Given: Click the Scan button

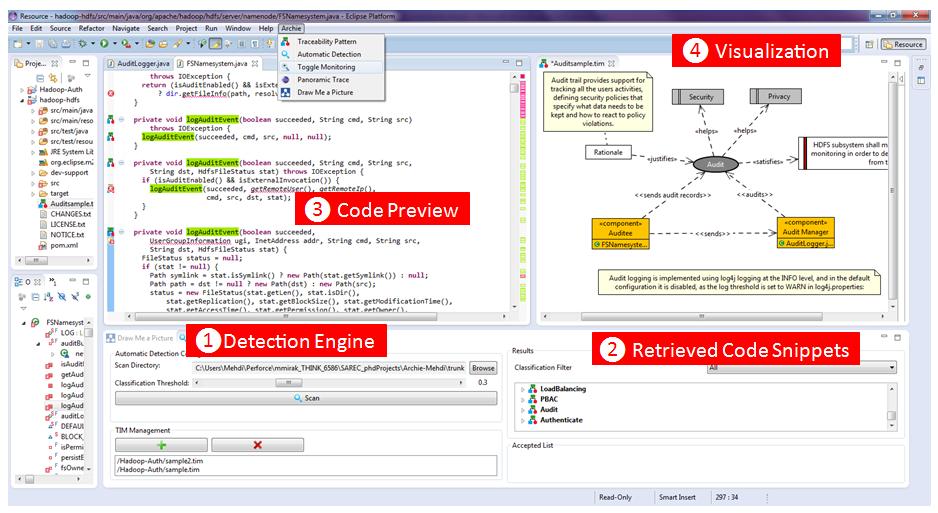Looking at the screenshot, I should pyautogui.click(x=306, y=398).
